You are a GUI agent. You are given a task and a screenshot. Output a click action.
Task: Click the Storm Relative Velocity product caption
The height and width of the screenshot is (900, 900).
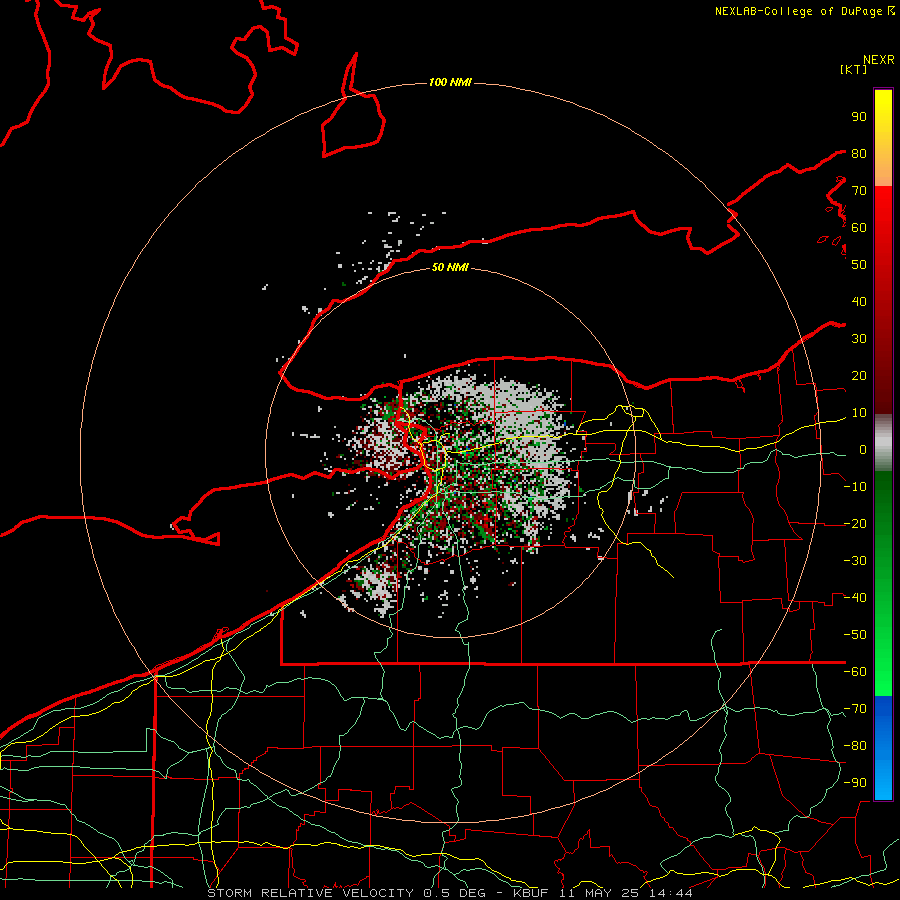450,893
